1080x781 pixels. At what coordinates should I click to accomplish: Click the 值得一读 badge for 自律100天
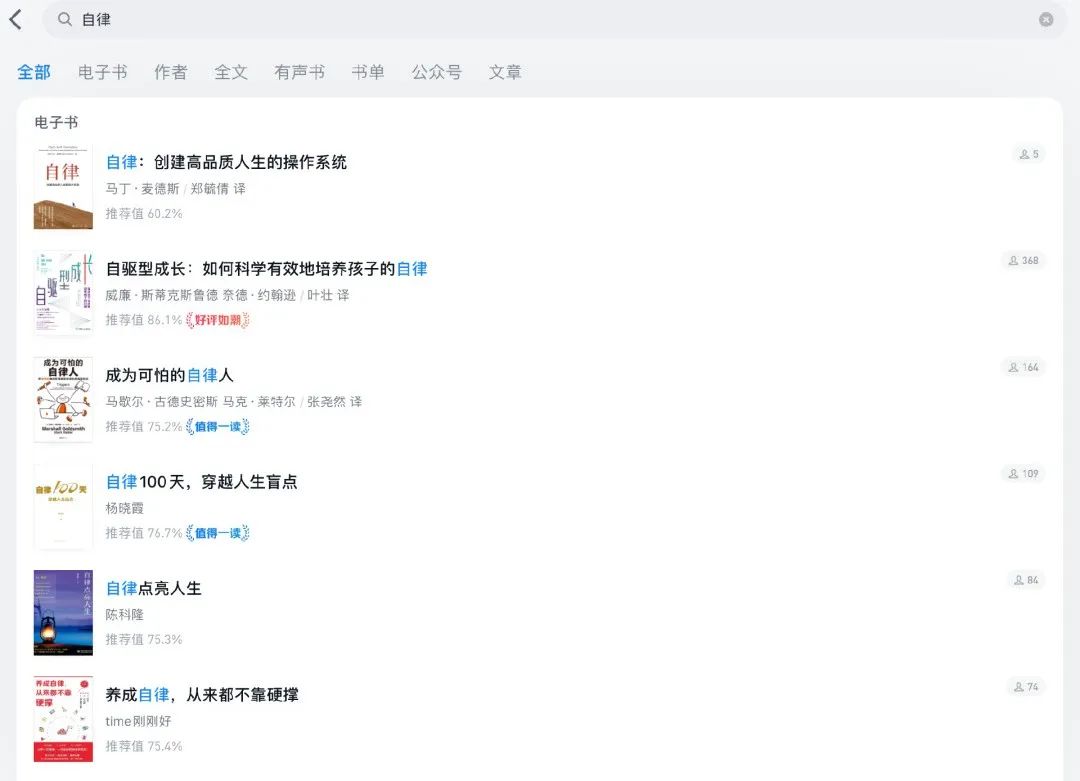(x=217, y=533)
